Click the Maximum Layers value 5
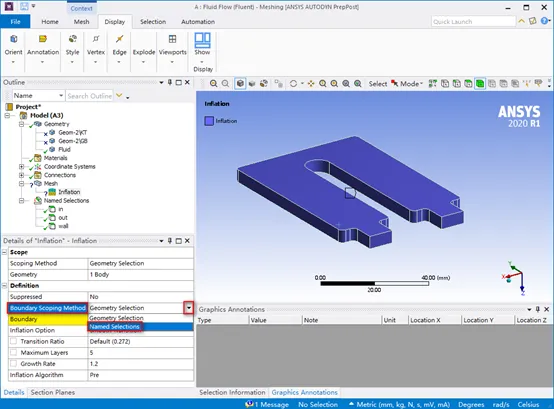 coord(140,352)
